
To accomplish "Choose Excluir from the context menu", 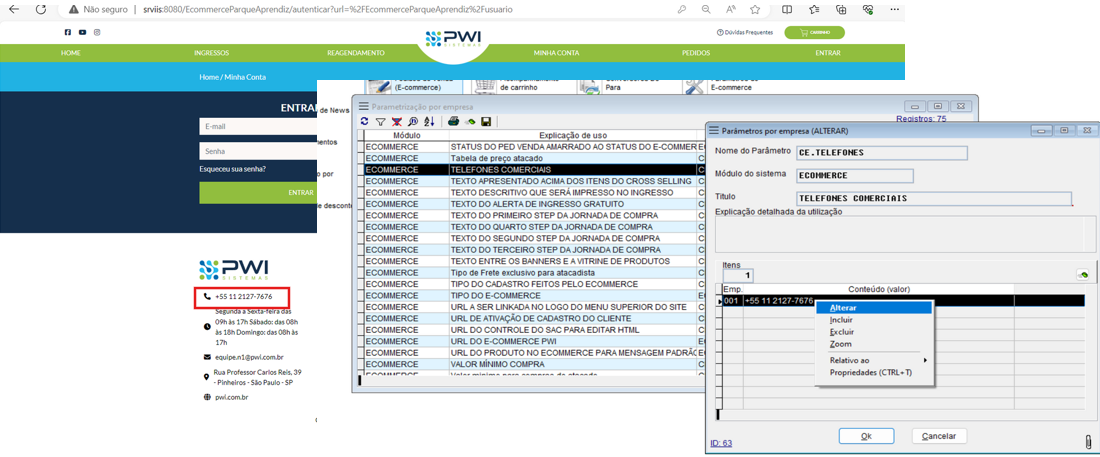I will 841,331.
